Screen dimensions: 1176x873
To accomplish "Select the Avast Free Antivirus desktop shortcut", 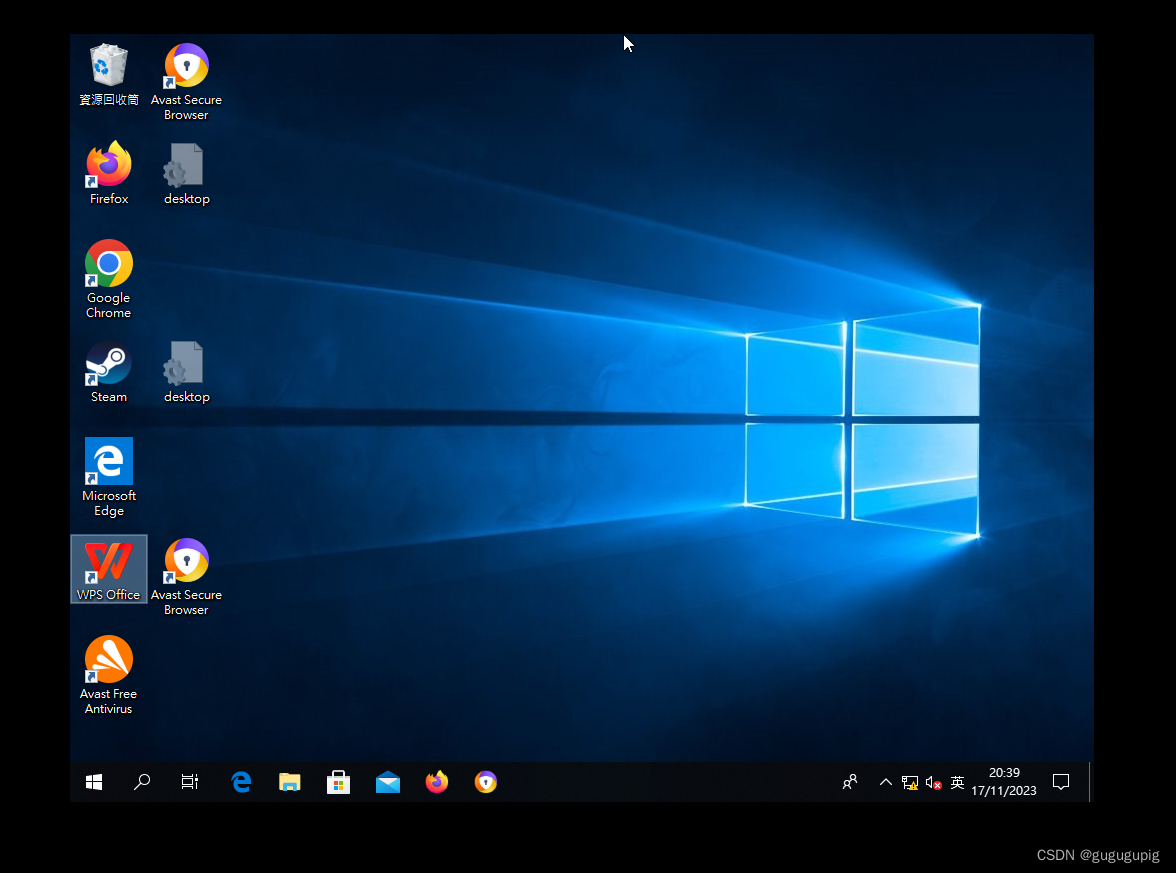I will pos(109,675).
